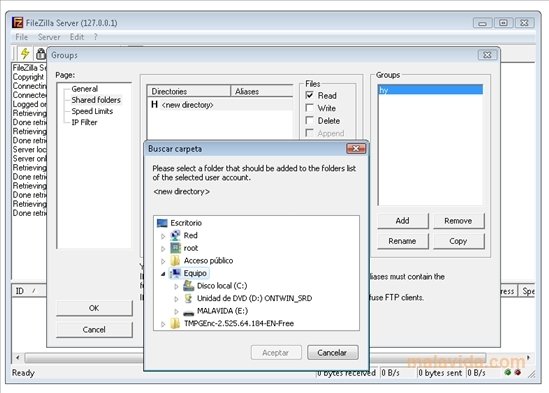Viewport: 549px width, 393px height.
Task: Click the Escritorio desktop icon in folder tree
Action: click(x=162, y=223)
